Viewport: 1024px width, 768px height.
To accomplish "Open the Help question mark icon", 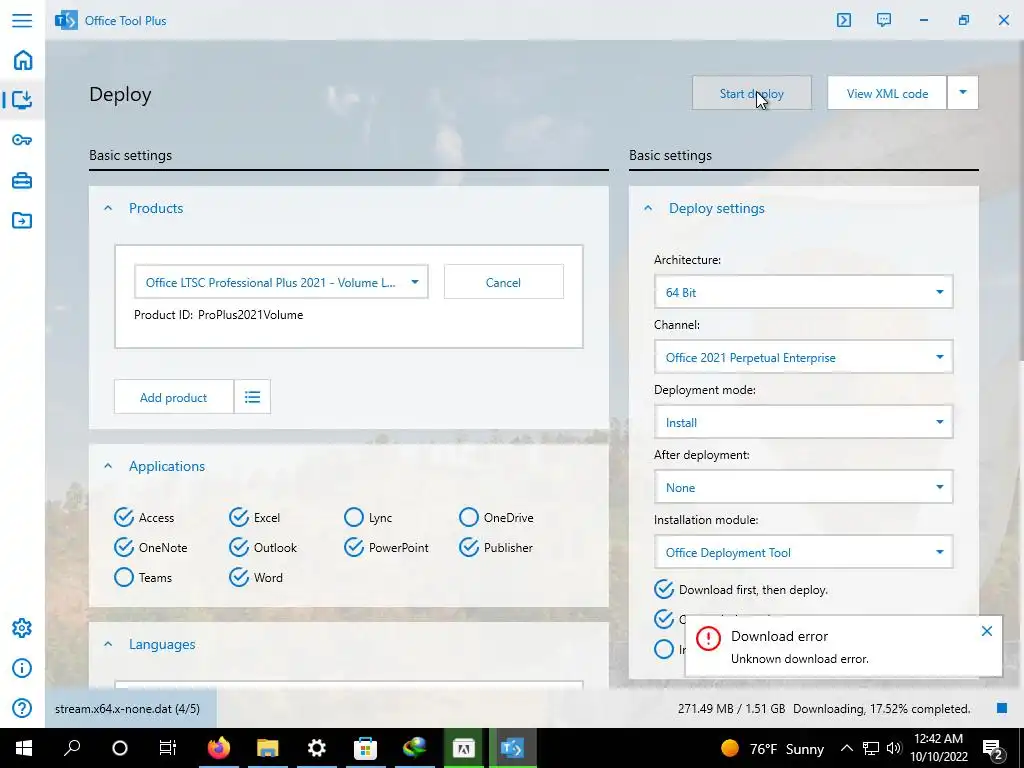I will [22, 708].
